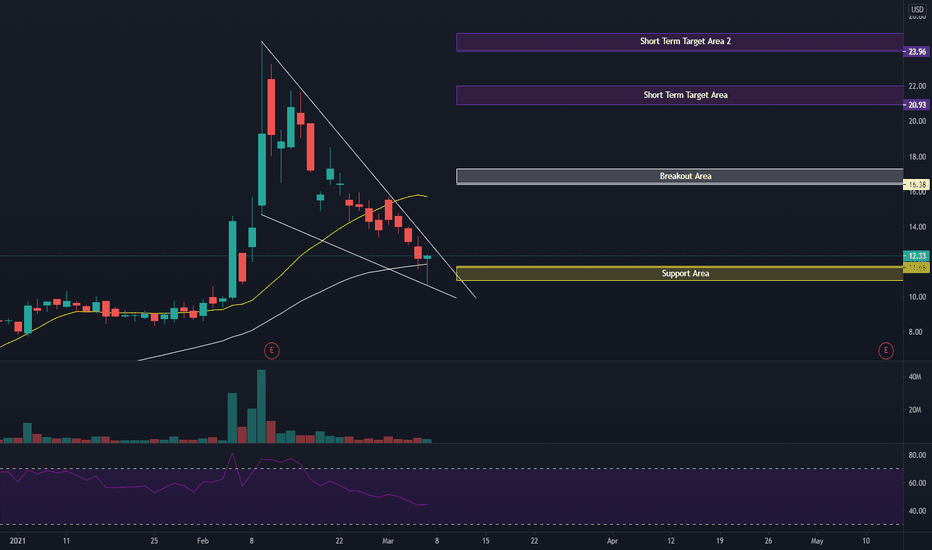Click the 40M volume axis label
This screenshot has width=932, height=550.
pos(915,377)
